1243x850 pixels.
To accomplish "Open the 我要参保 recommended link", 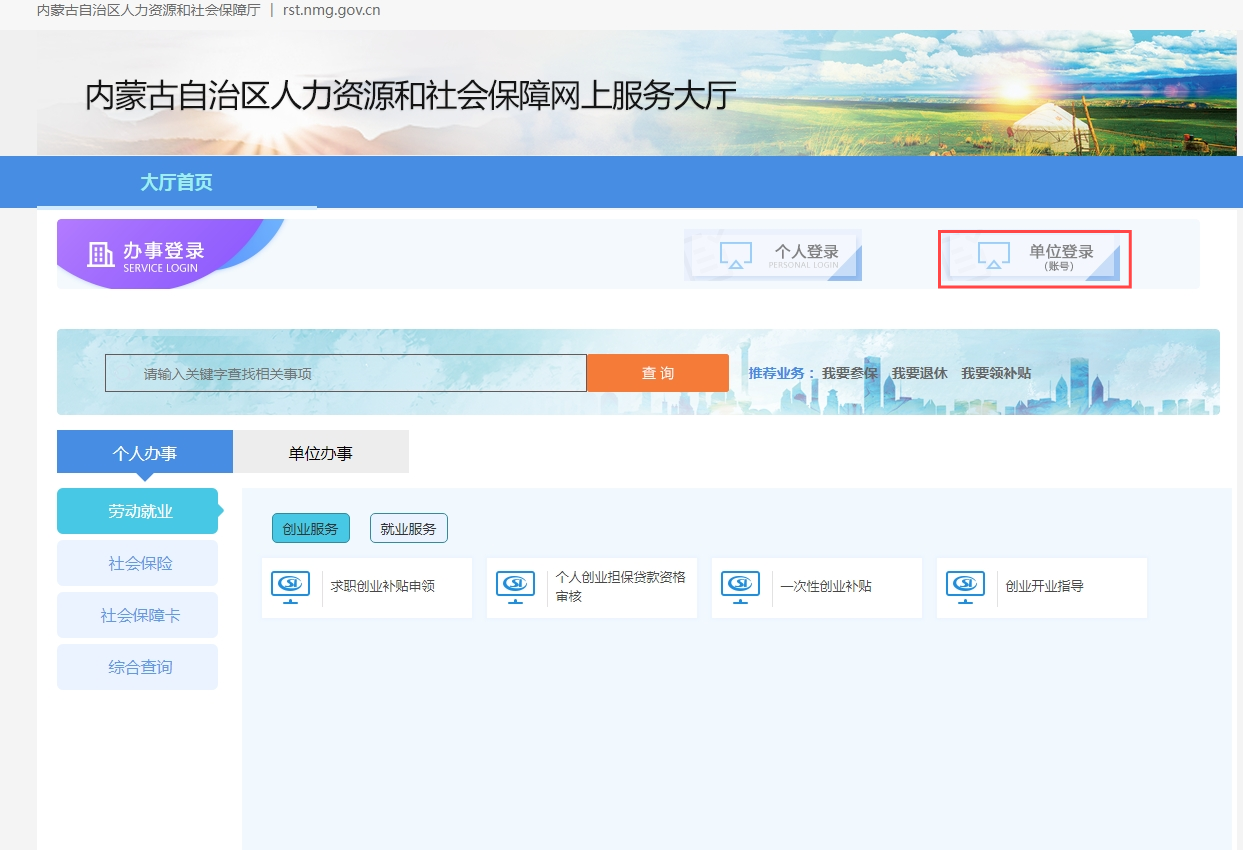I will [x=849, y=373].
